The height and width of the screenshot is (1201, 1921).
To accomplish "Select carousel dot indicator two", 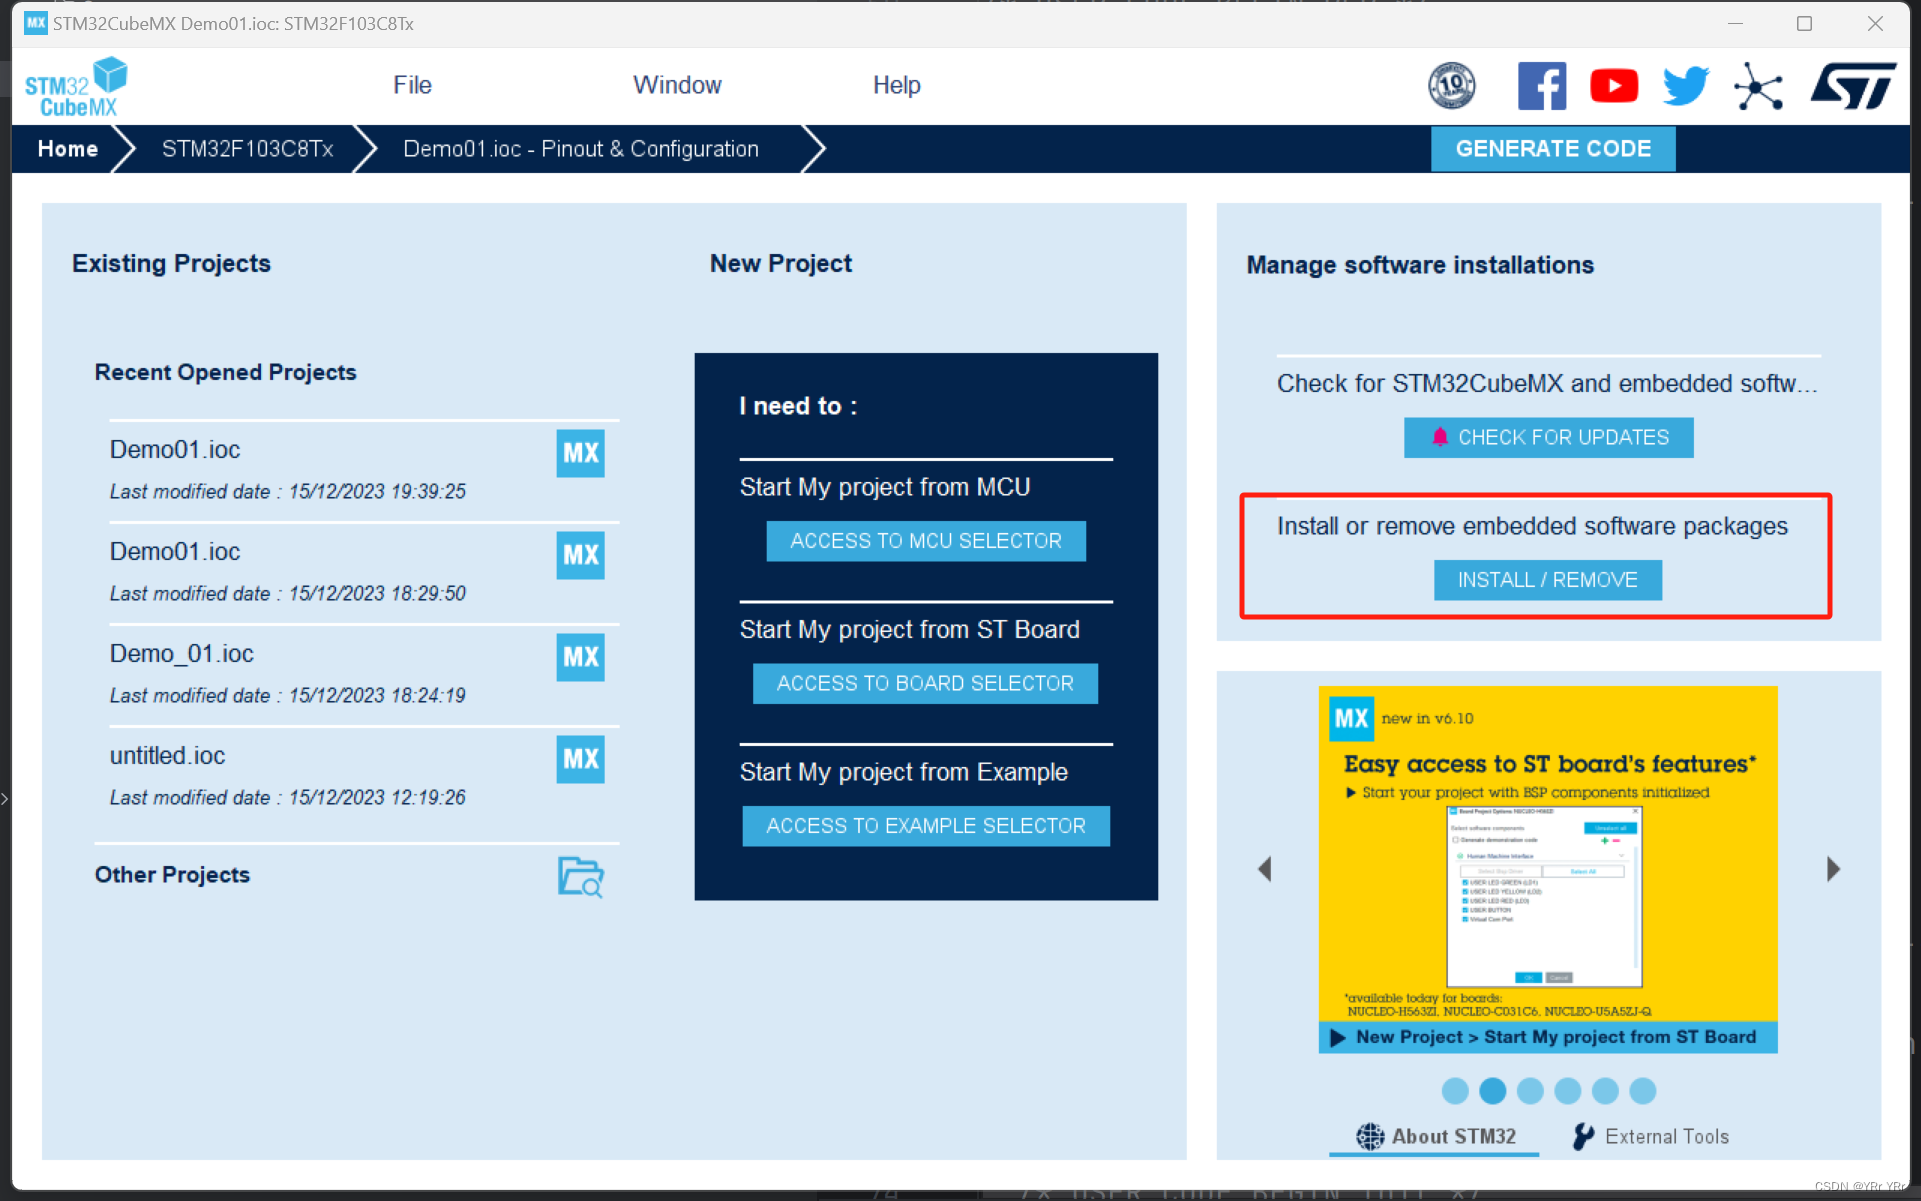I will coord(1491,1090).
